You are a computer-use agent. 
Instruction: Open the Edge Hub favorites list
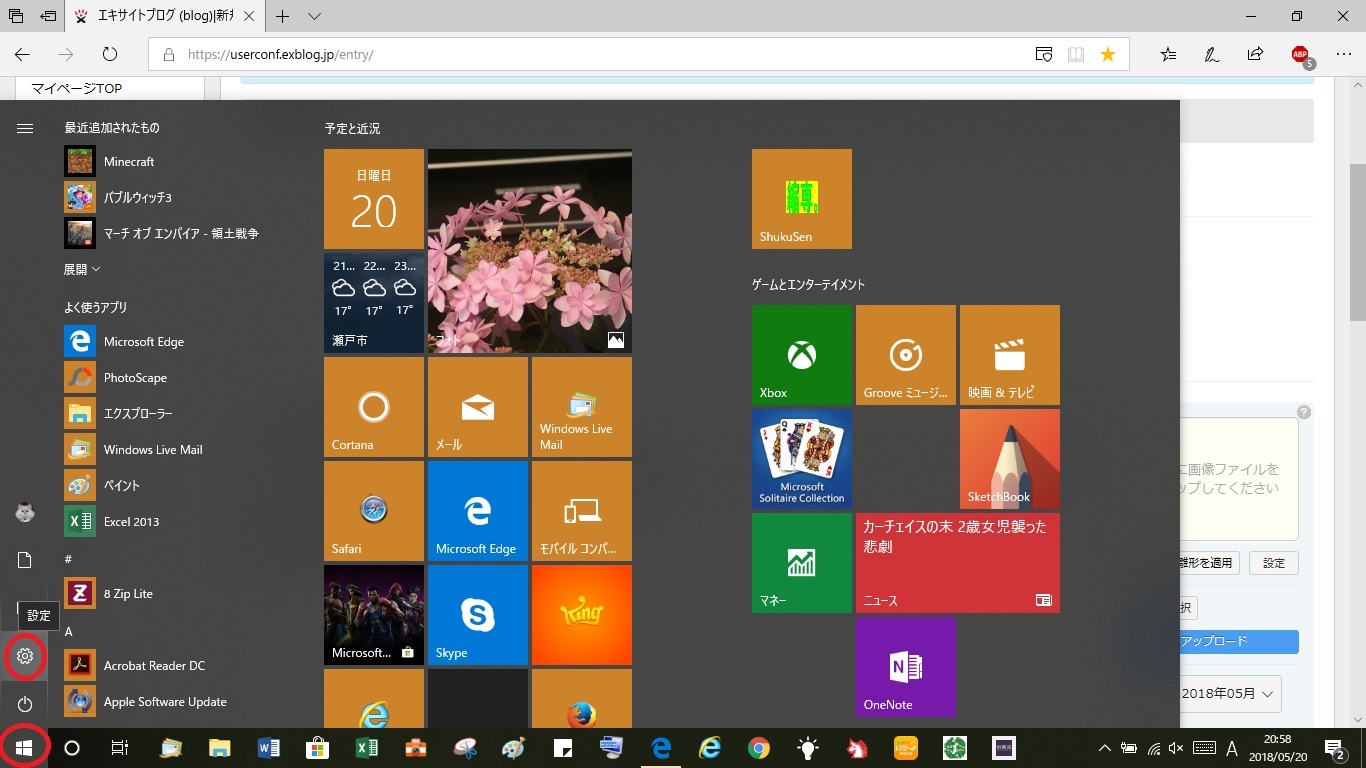1169,55
